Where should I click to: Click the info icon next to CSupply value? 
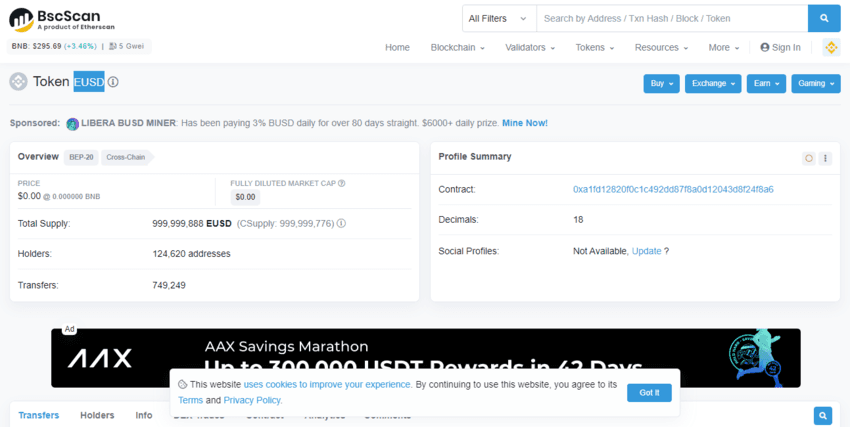[x=342, y=223]
